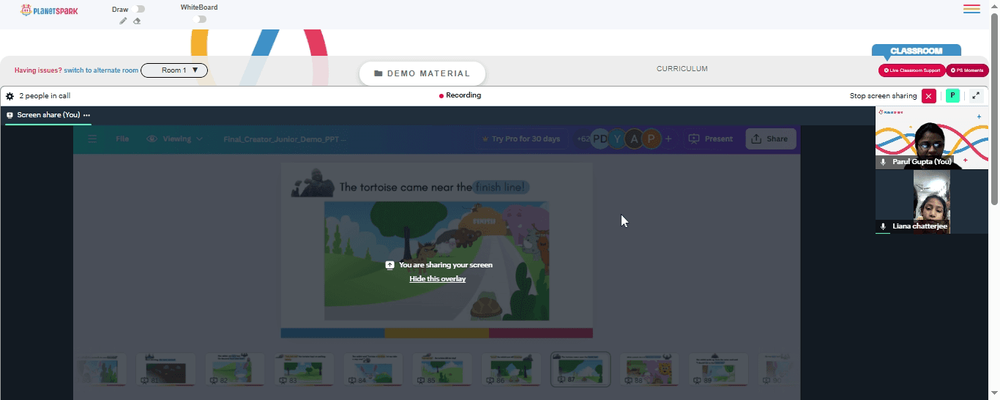Click Try Pro for 30 days
1000x400 pixels.
click(521, 138)
